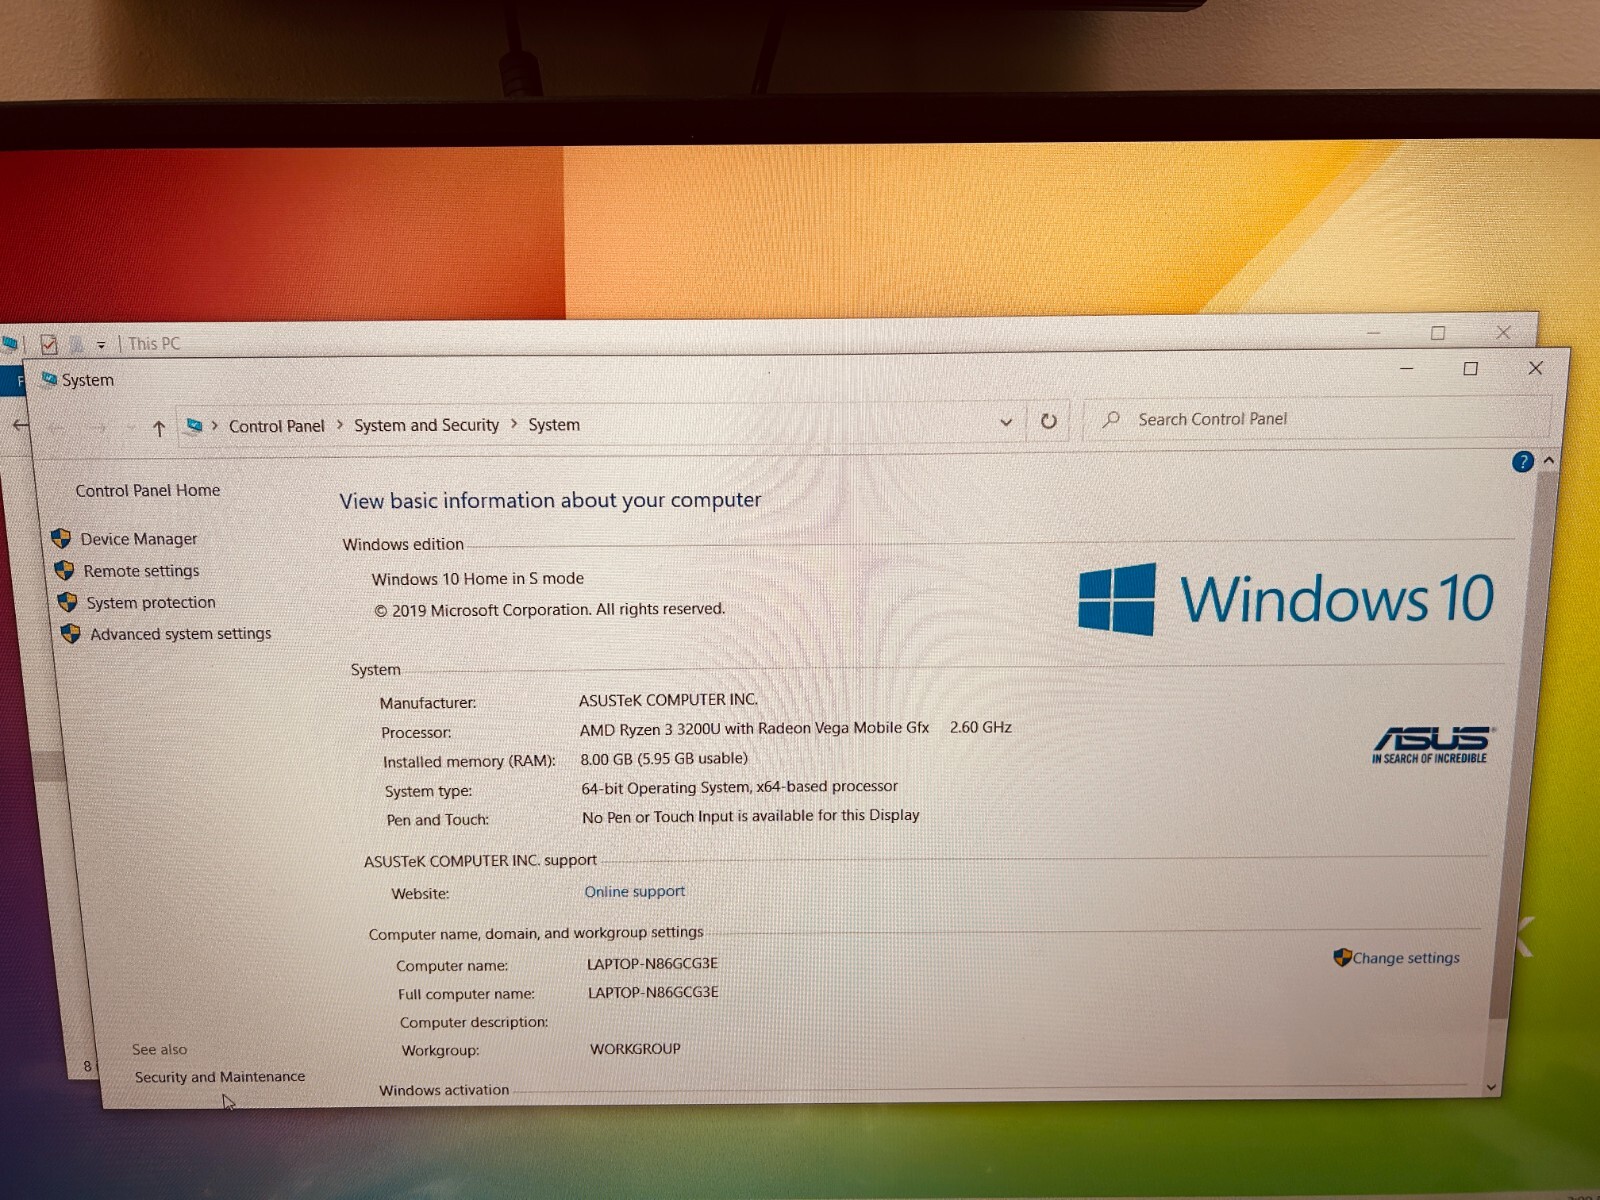Select Windows 10 Home in S mode text

click(x=478, y=579)
